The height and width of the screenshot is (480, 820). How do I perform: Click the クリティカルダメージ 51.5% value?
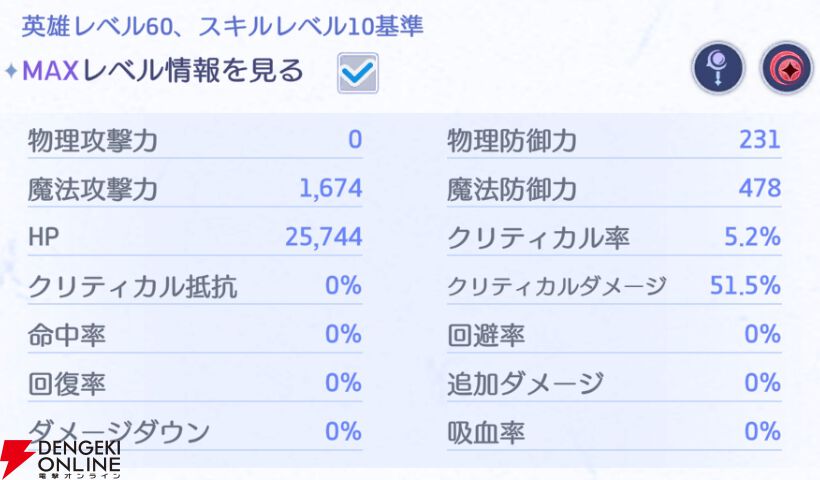point(745,285)
